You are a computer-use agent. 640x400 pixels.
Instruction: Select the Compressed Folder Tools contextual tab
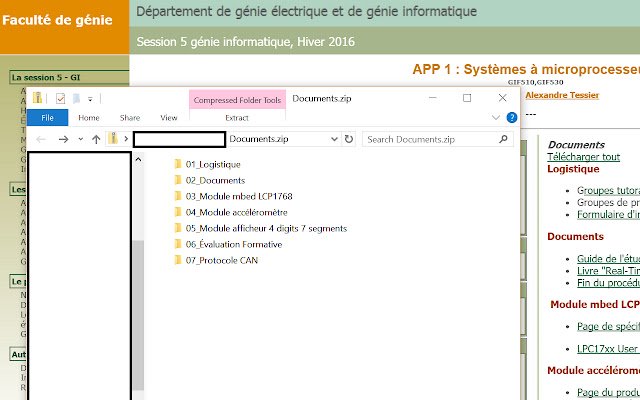(x=237, y=100)
